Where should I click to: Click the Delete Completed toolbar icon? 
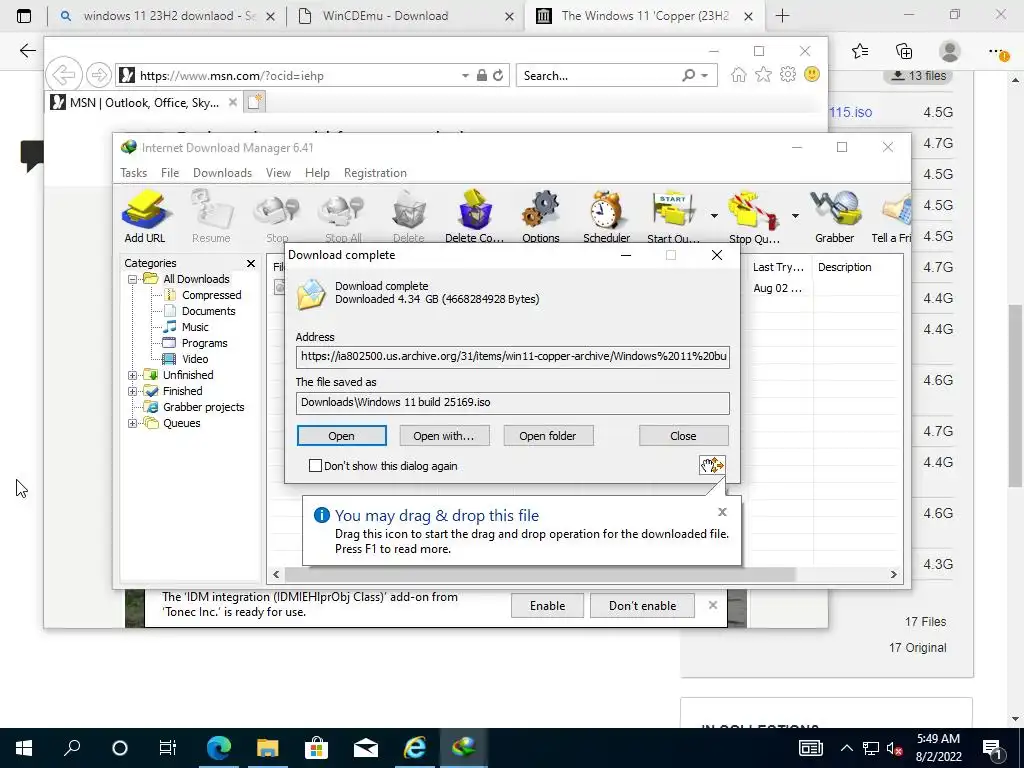tap(474, 217)
